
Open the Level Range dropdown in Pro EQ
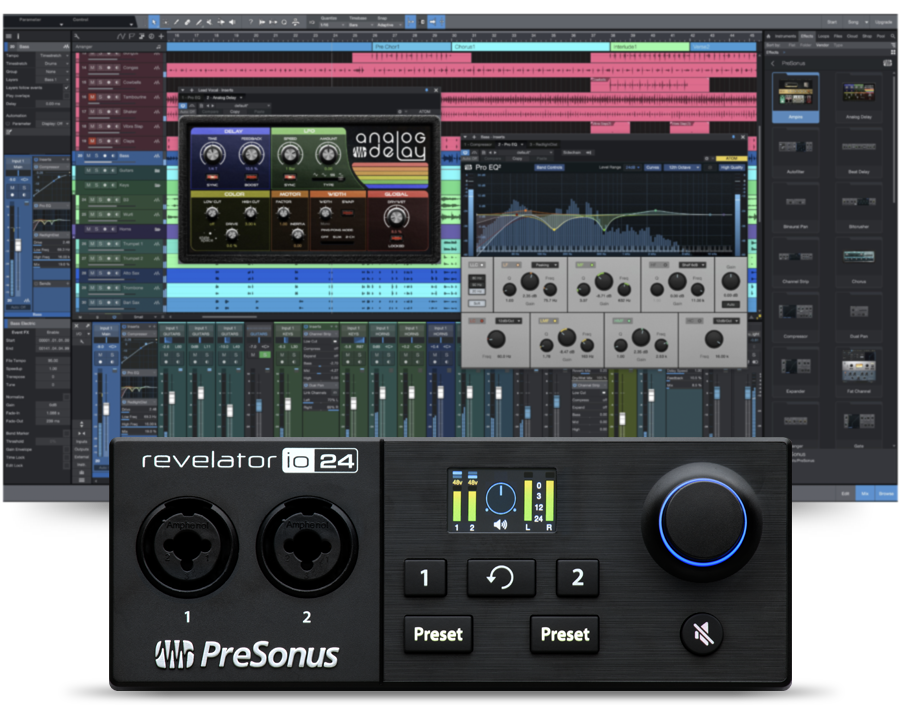point(631,168)
